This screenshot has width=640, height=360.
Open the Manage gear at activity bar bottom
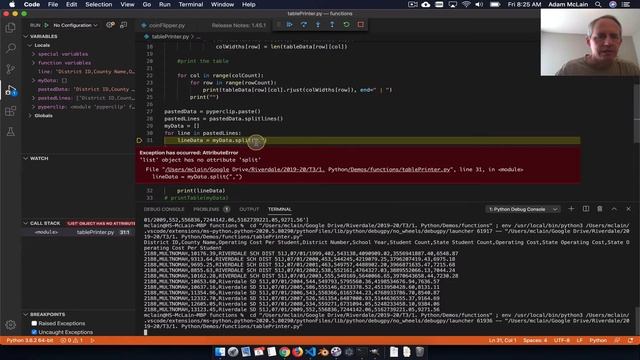pos(11,324)
